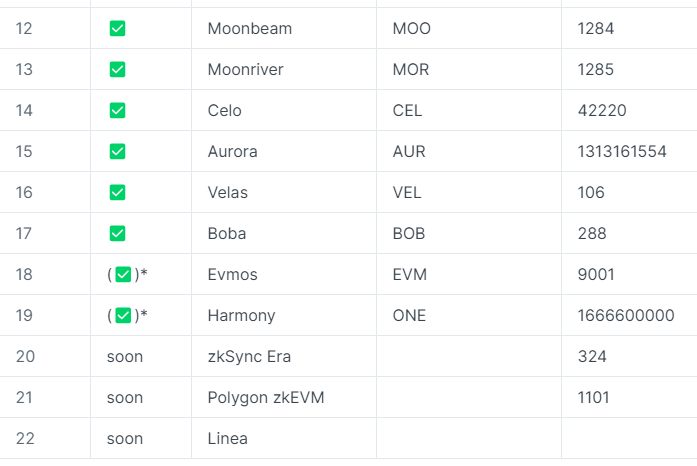
Task: Click the green checkmark beside Aurora
Action: point(117,152)
